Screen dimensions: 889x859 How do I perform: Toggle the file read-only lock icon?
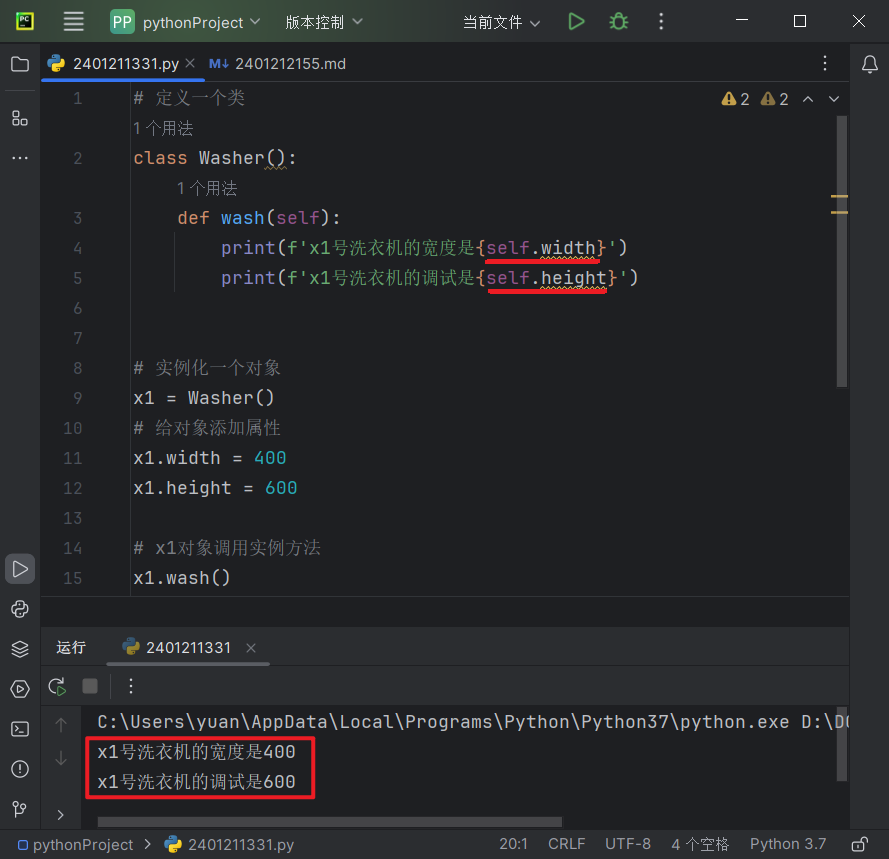[x=860, y=844]
